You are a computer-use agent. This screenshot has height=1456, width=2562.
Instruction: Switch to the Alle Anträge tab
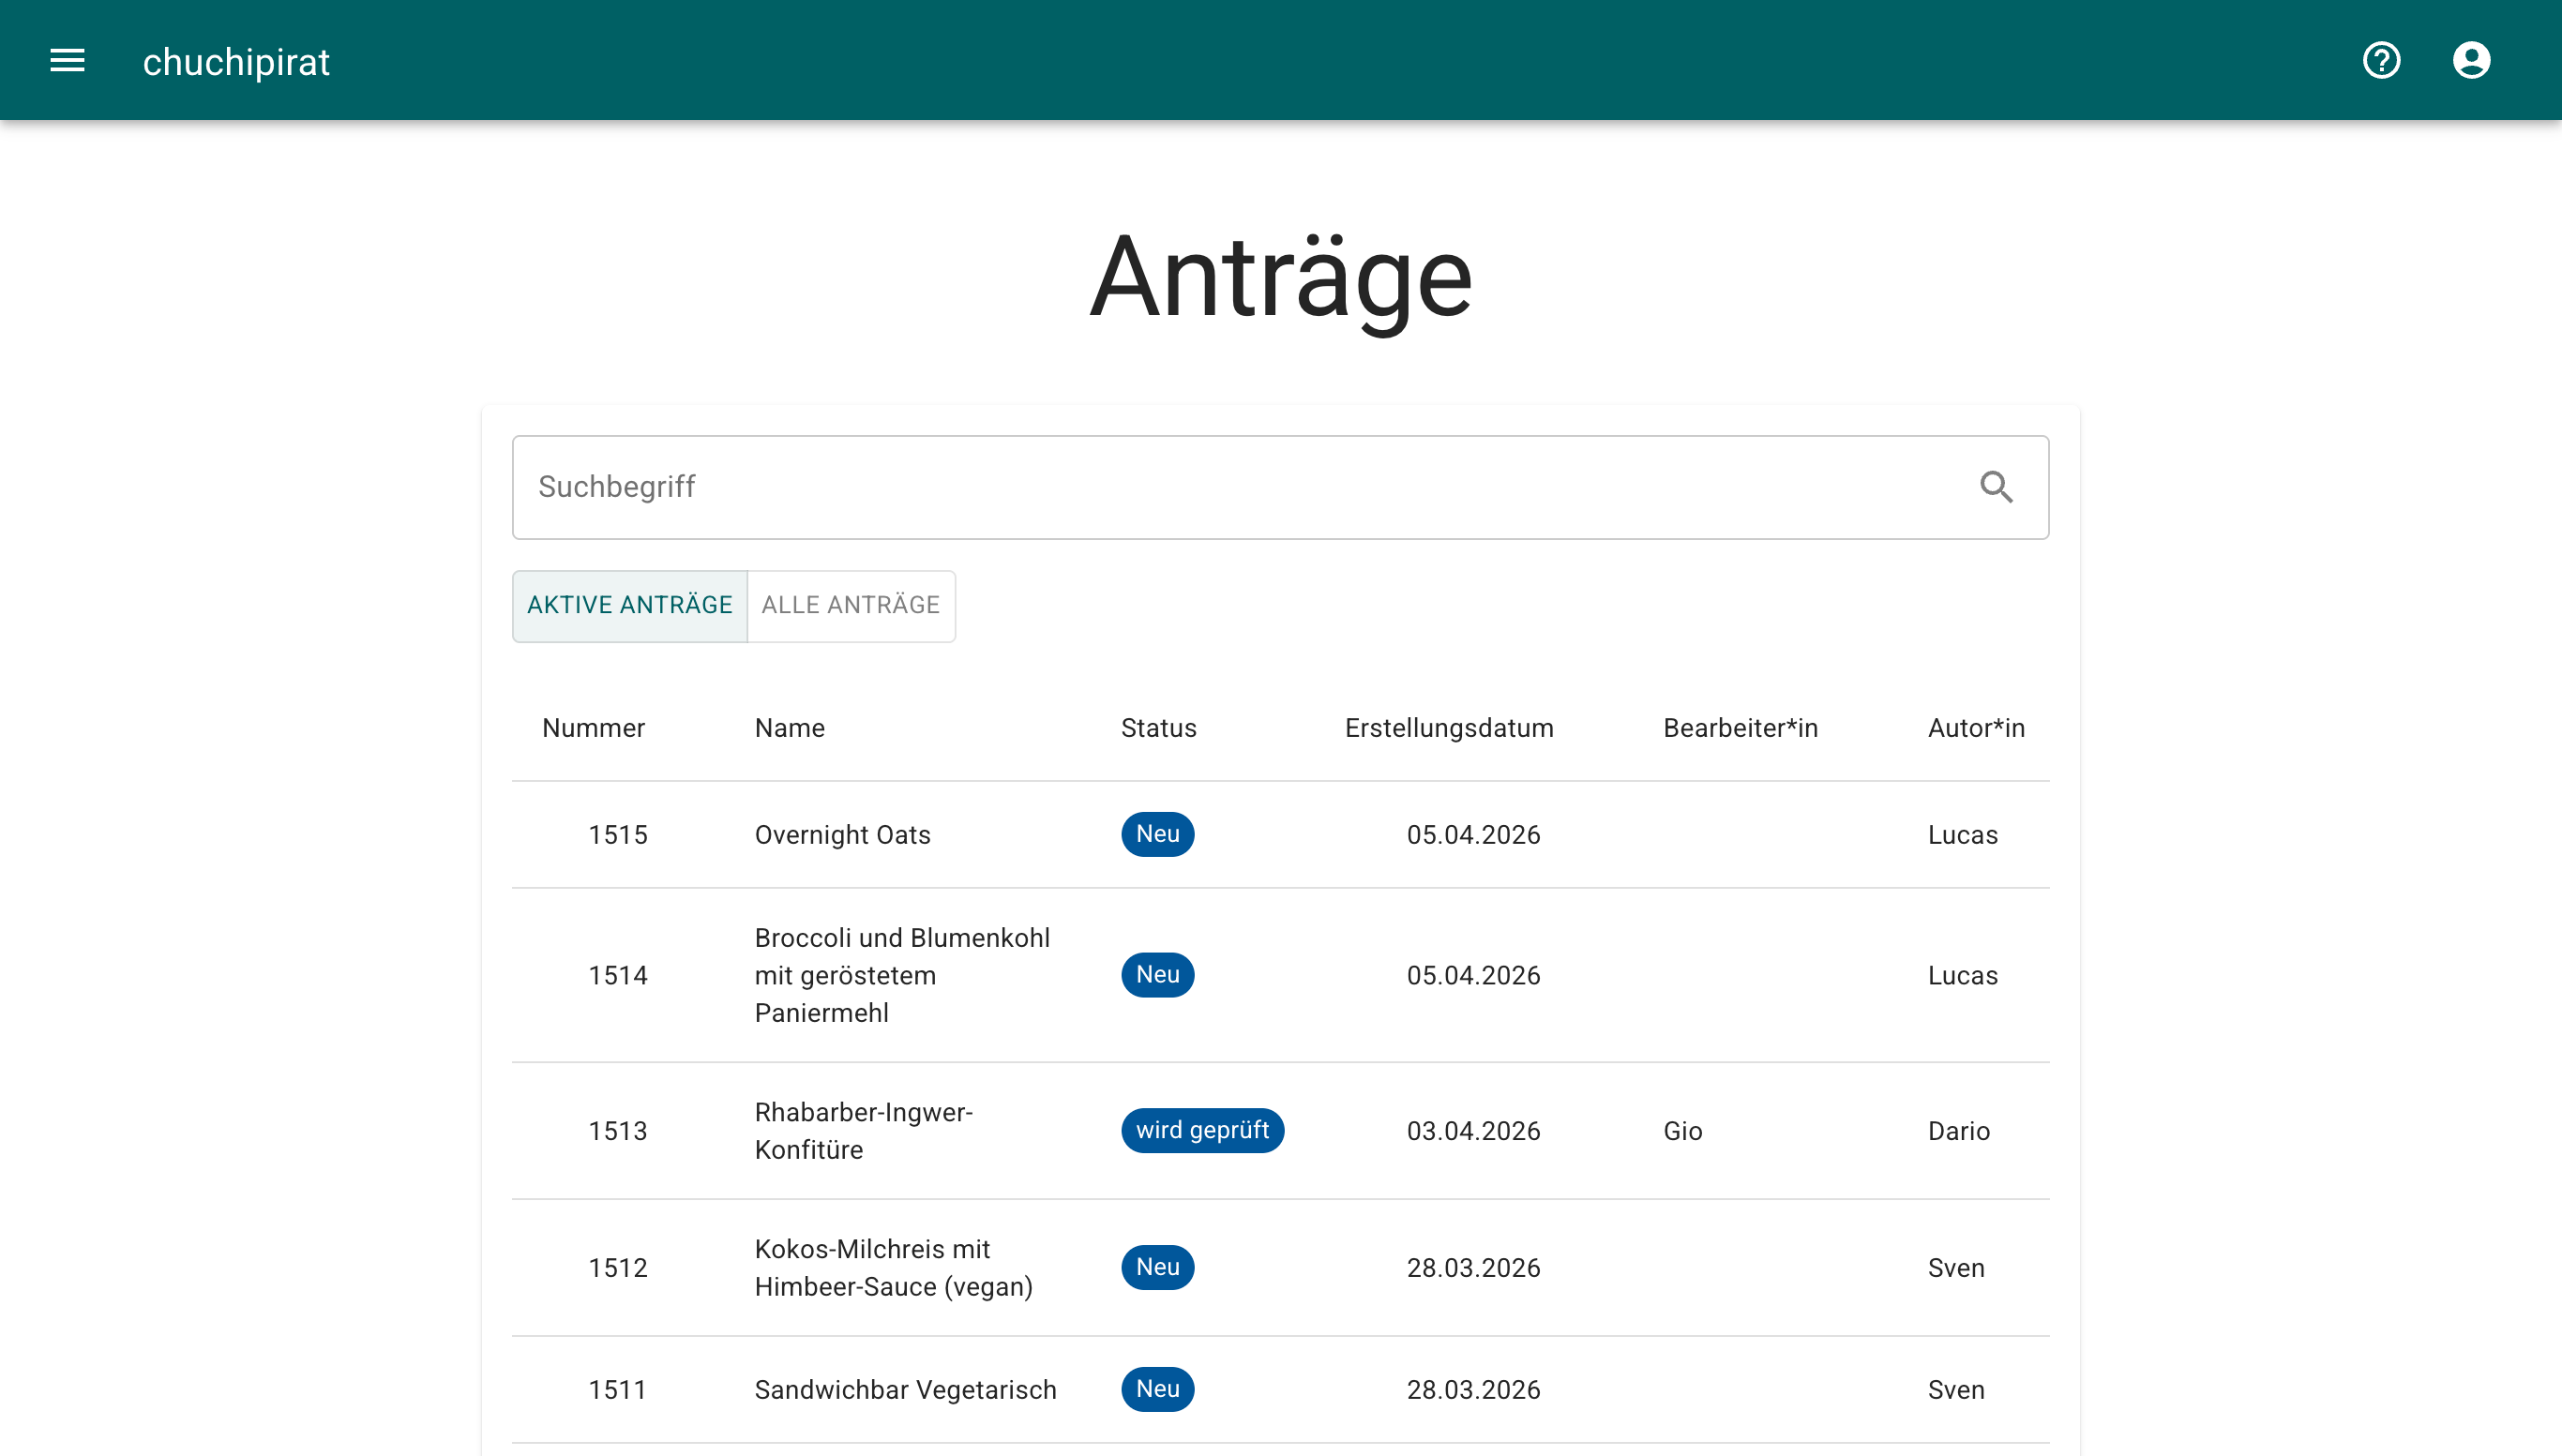pyautogui.click(x=851, y=606)
